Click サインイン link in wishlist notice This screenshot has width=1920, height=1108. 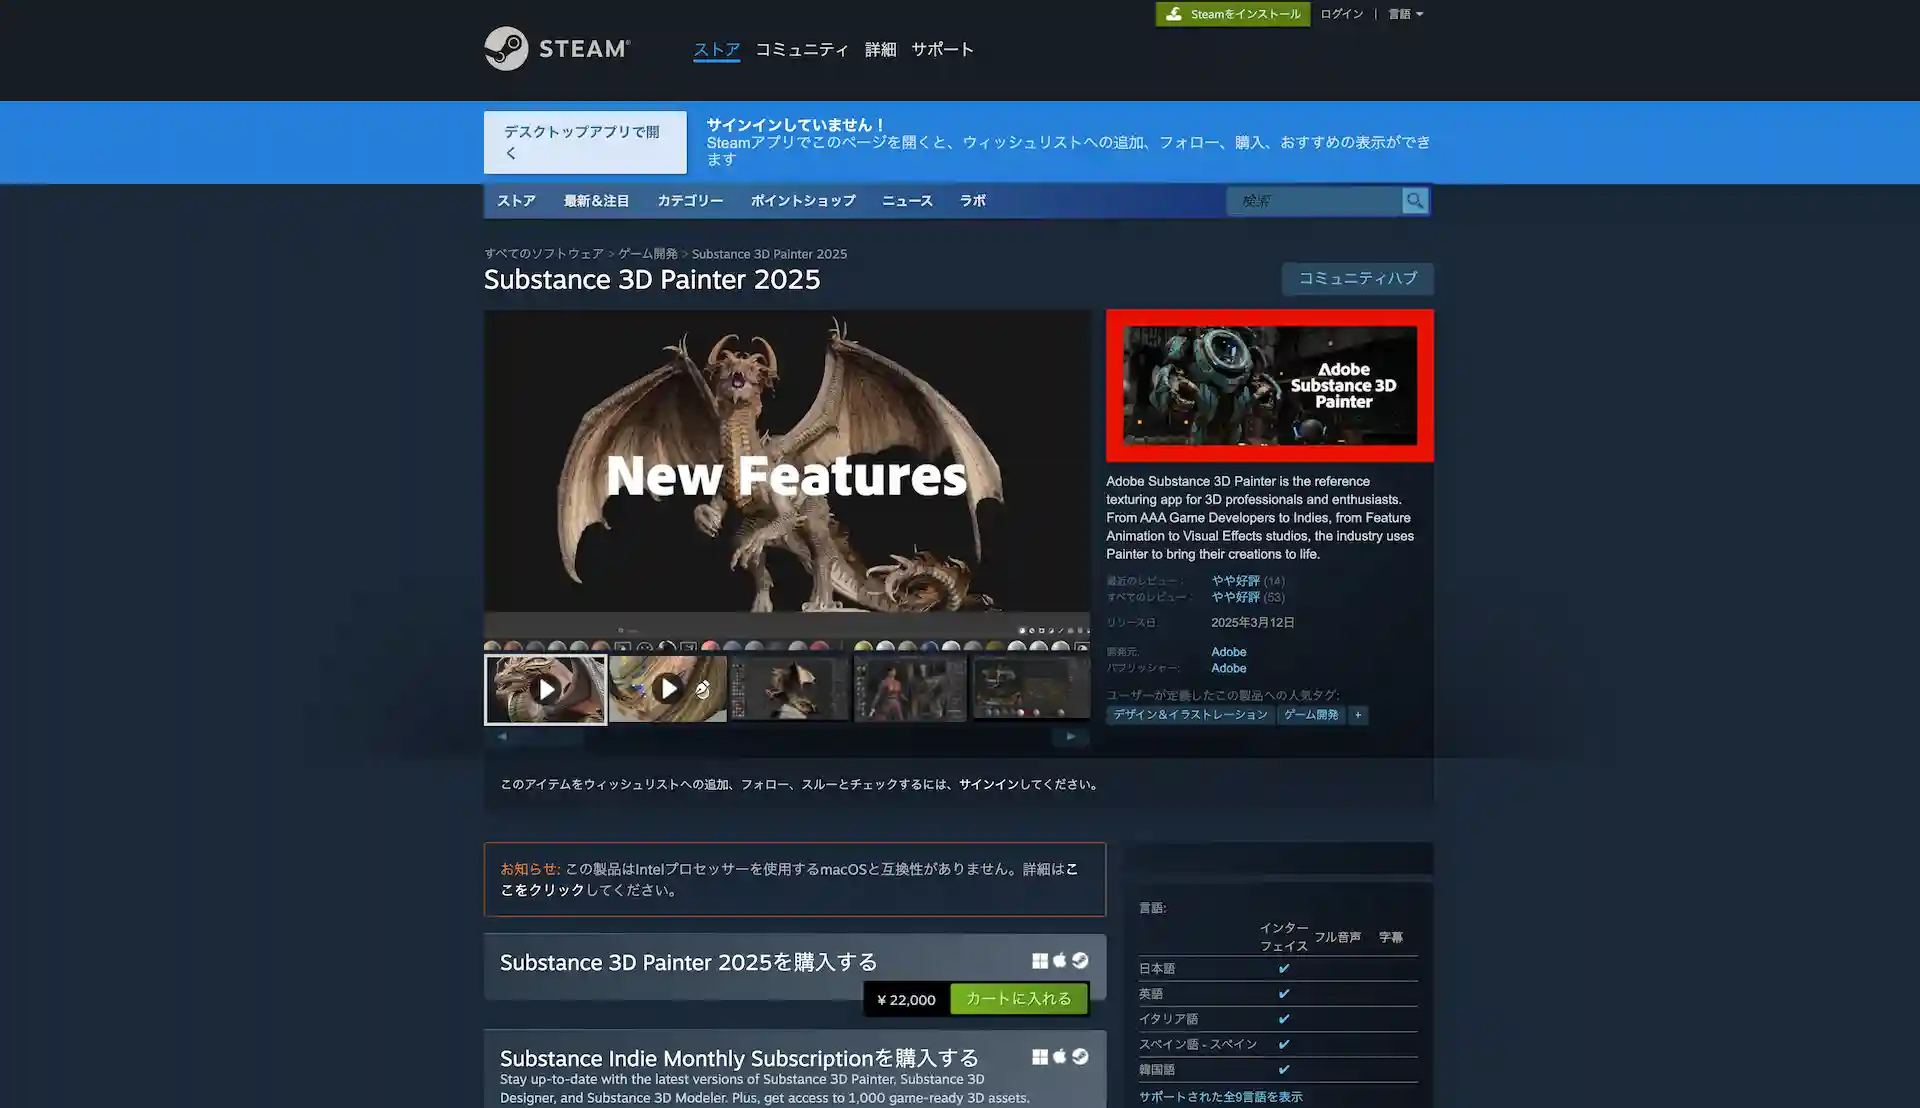point(989,785)
